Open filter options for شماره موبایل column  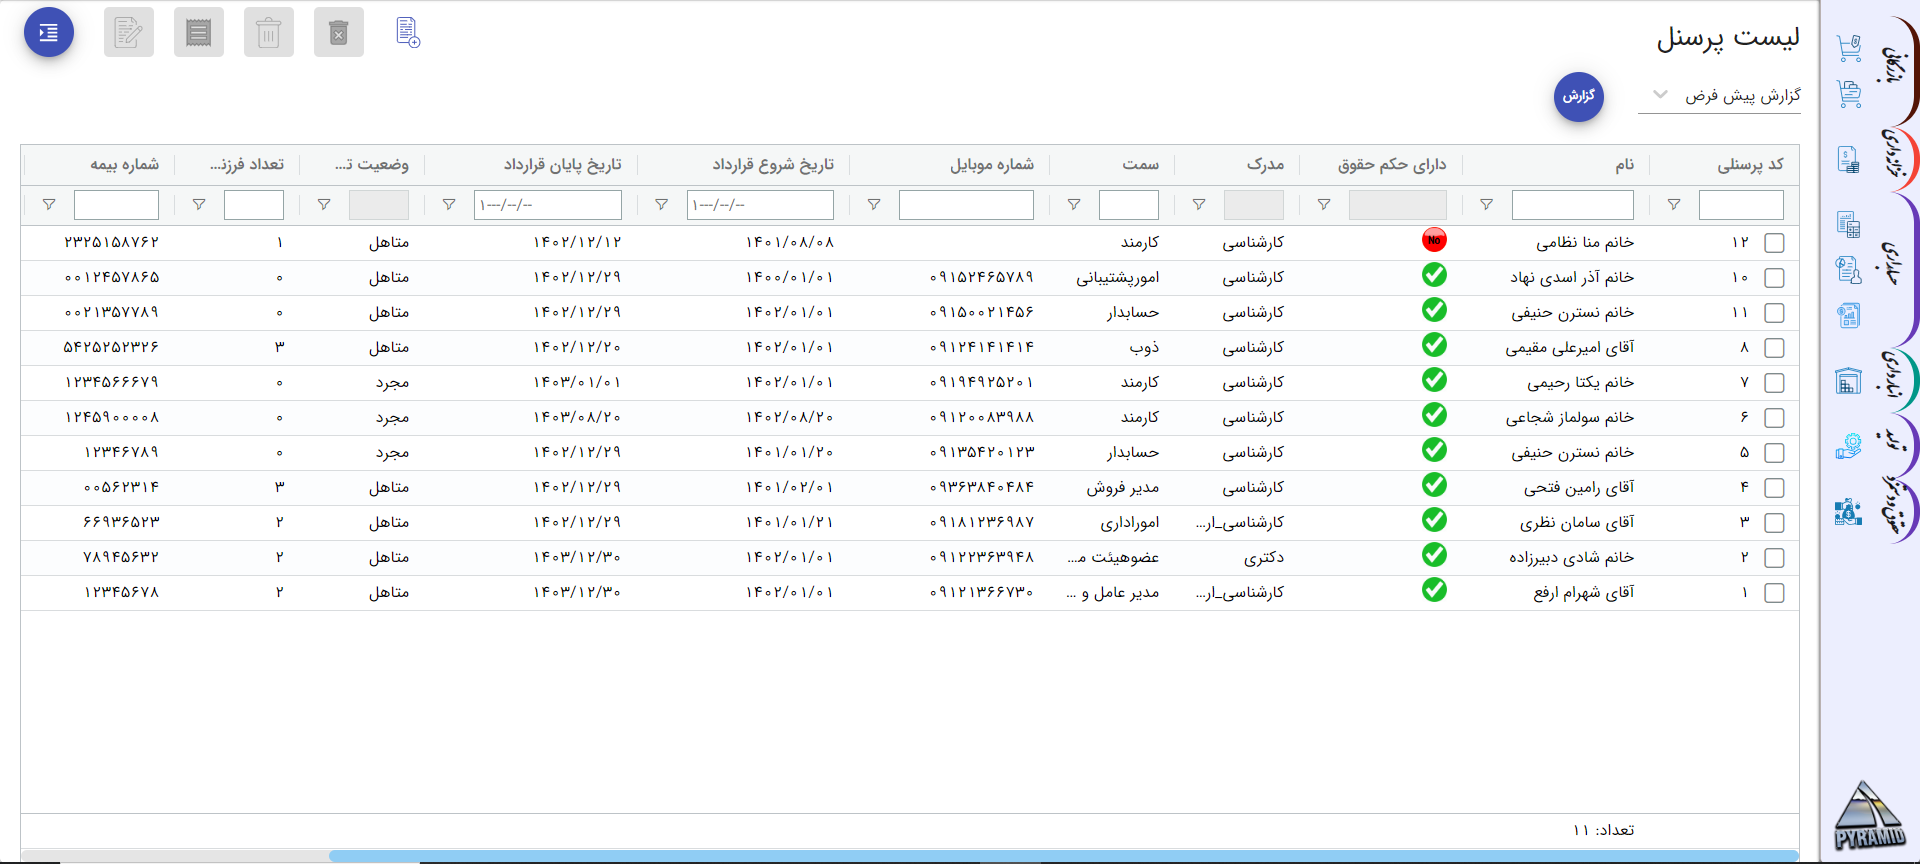(874, 205)
